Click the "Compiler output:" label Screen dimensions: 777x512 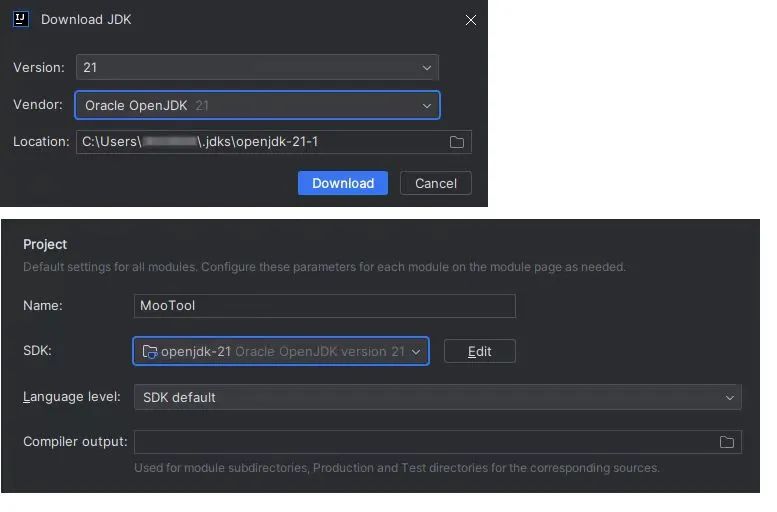[x=75, y=442]
